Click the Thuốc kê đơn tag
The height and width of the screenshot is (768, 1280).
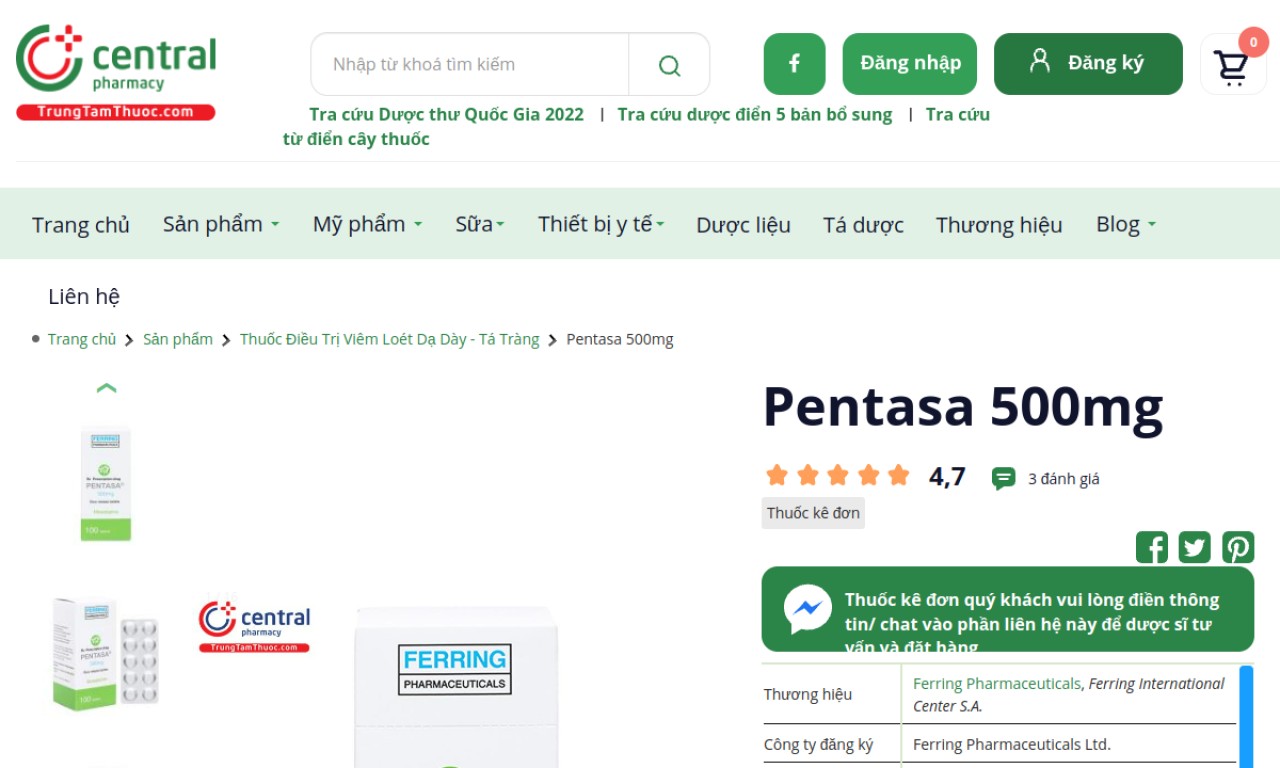[x=813, y=513]
